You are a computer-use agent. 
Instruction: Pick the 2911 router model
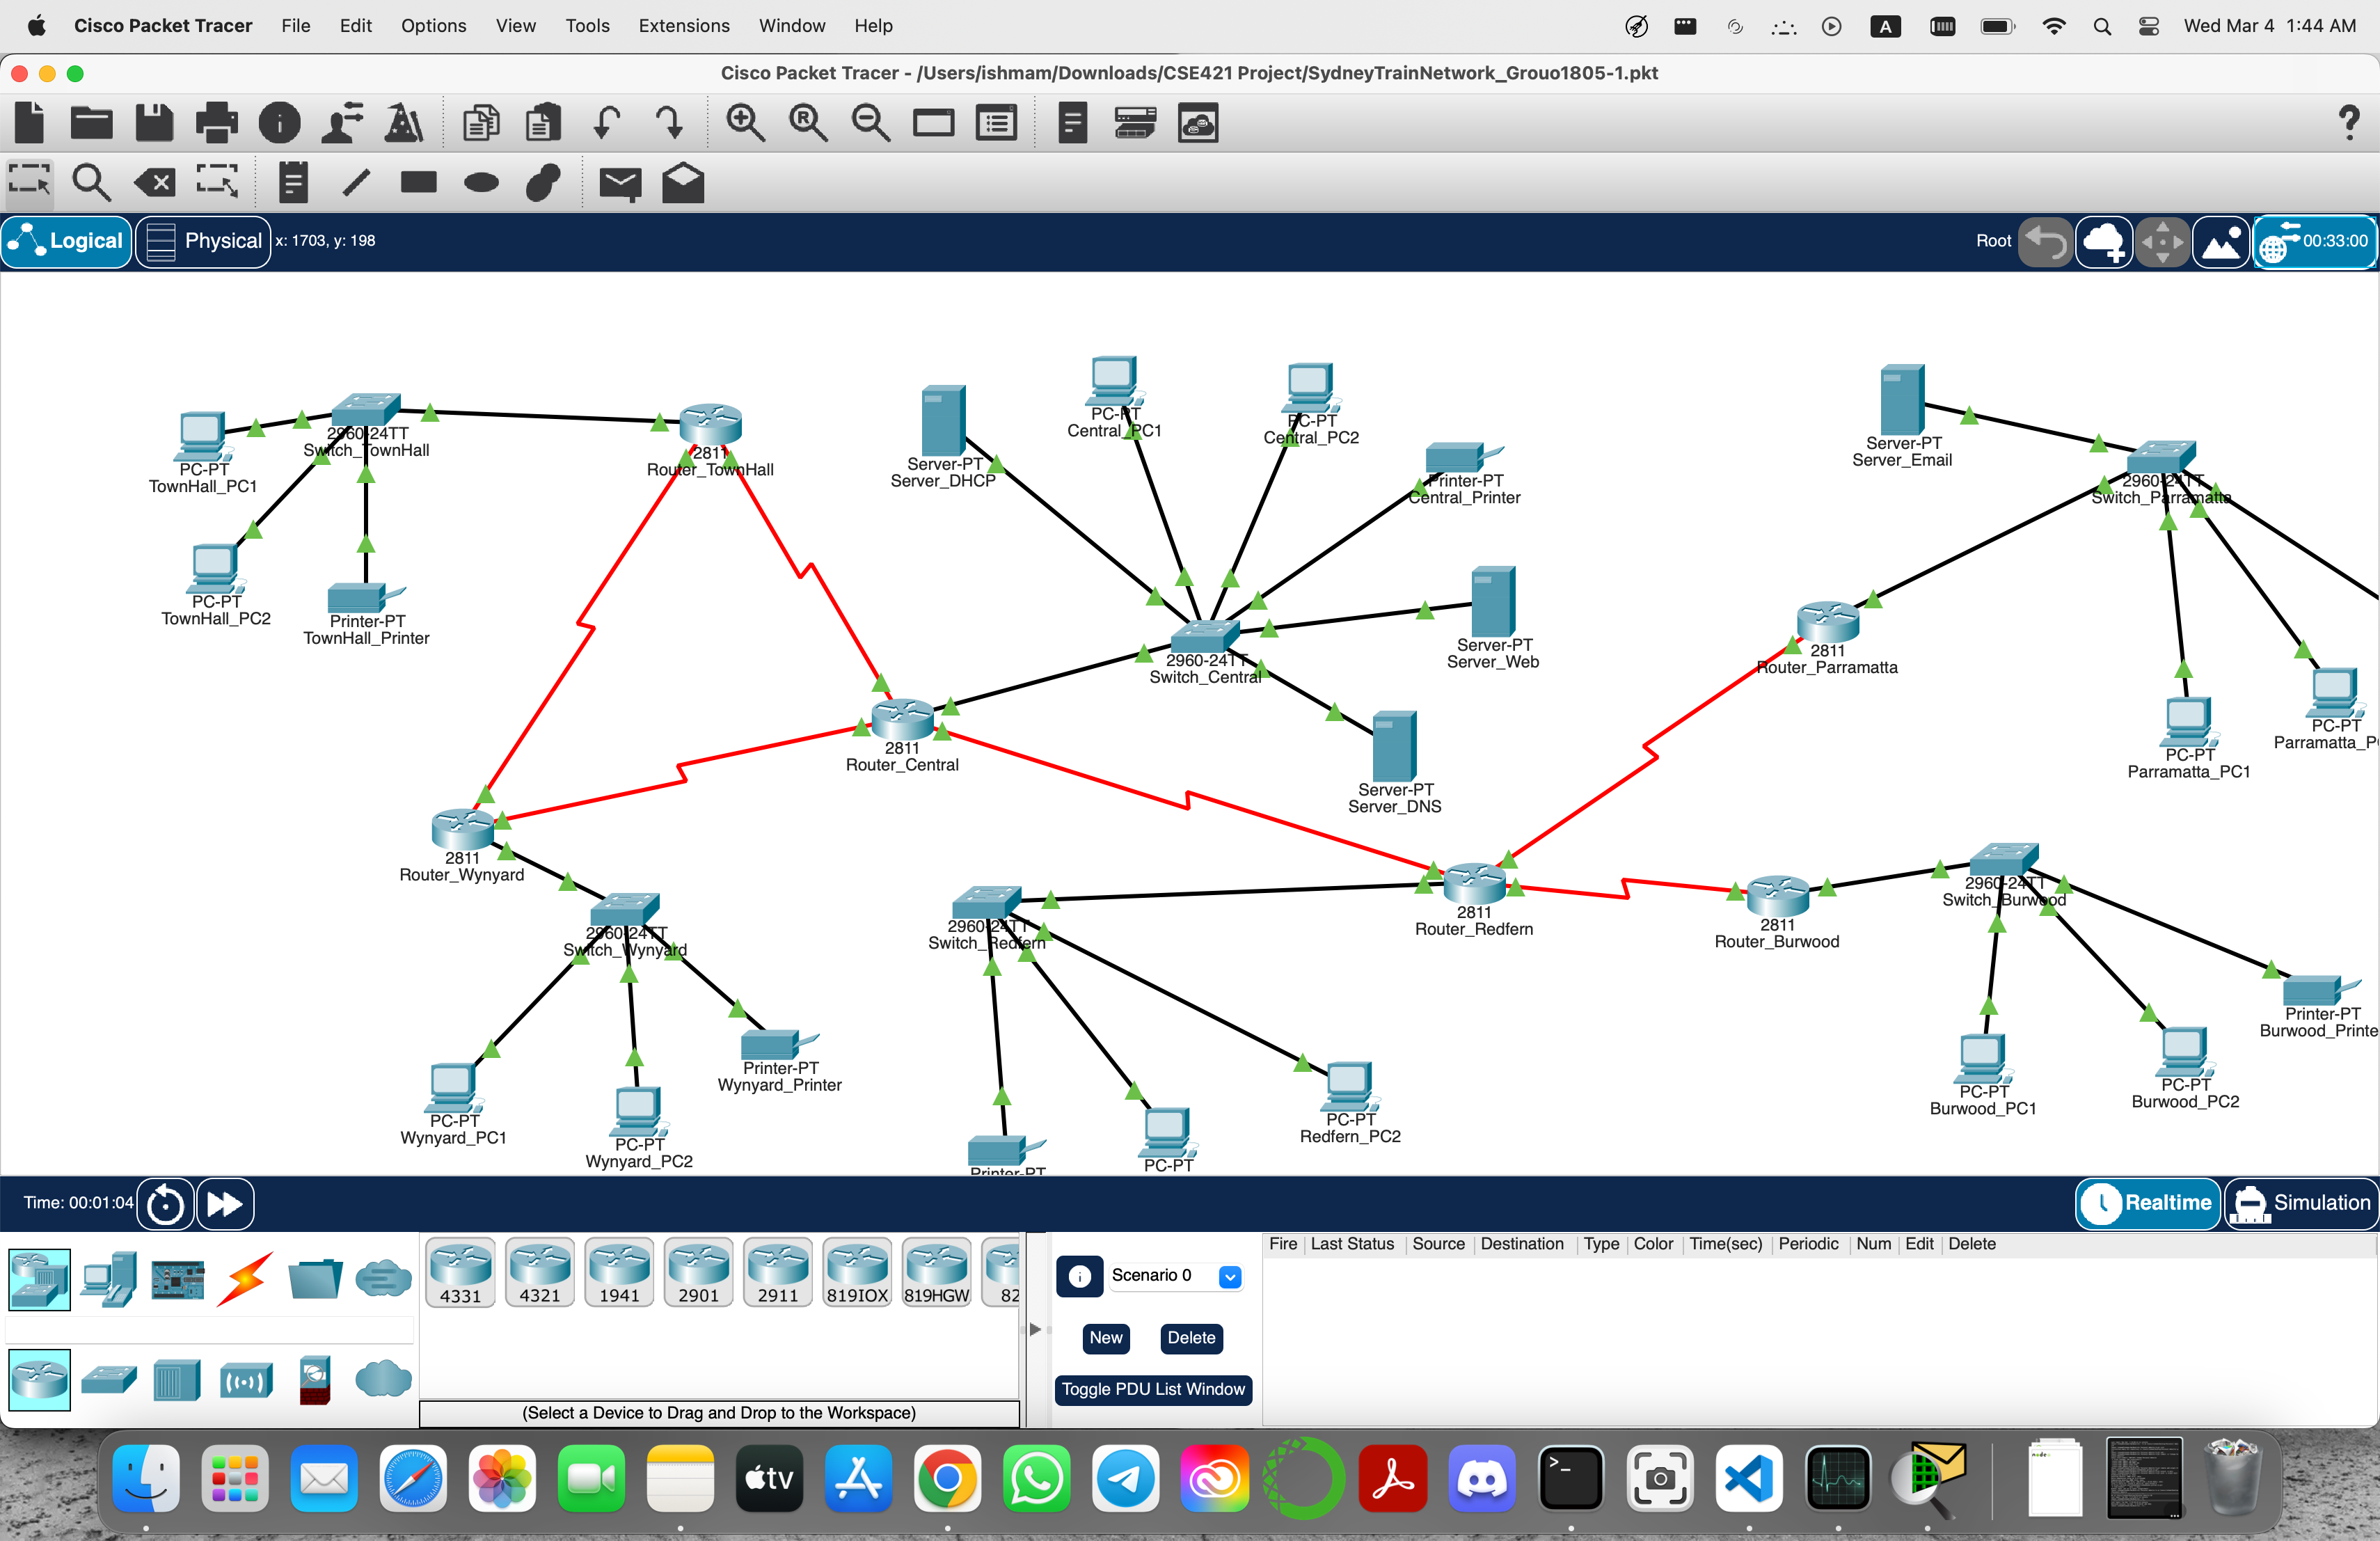777,1271
